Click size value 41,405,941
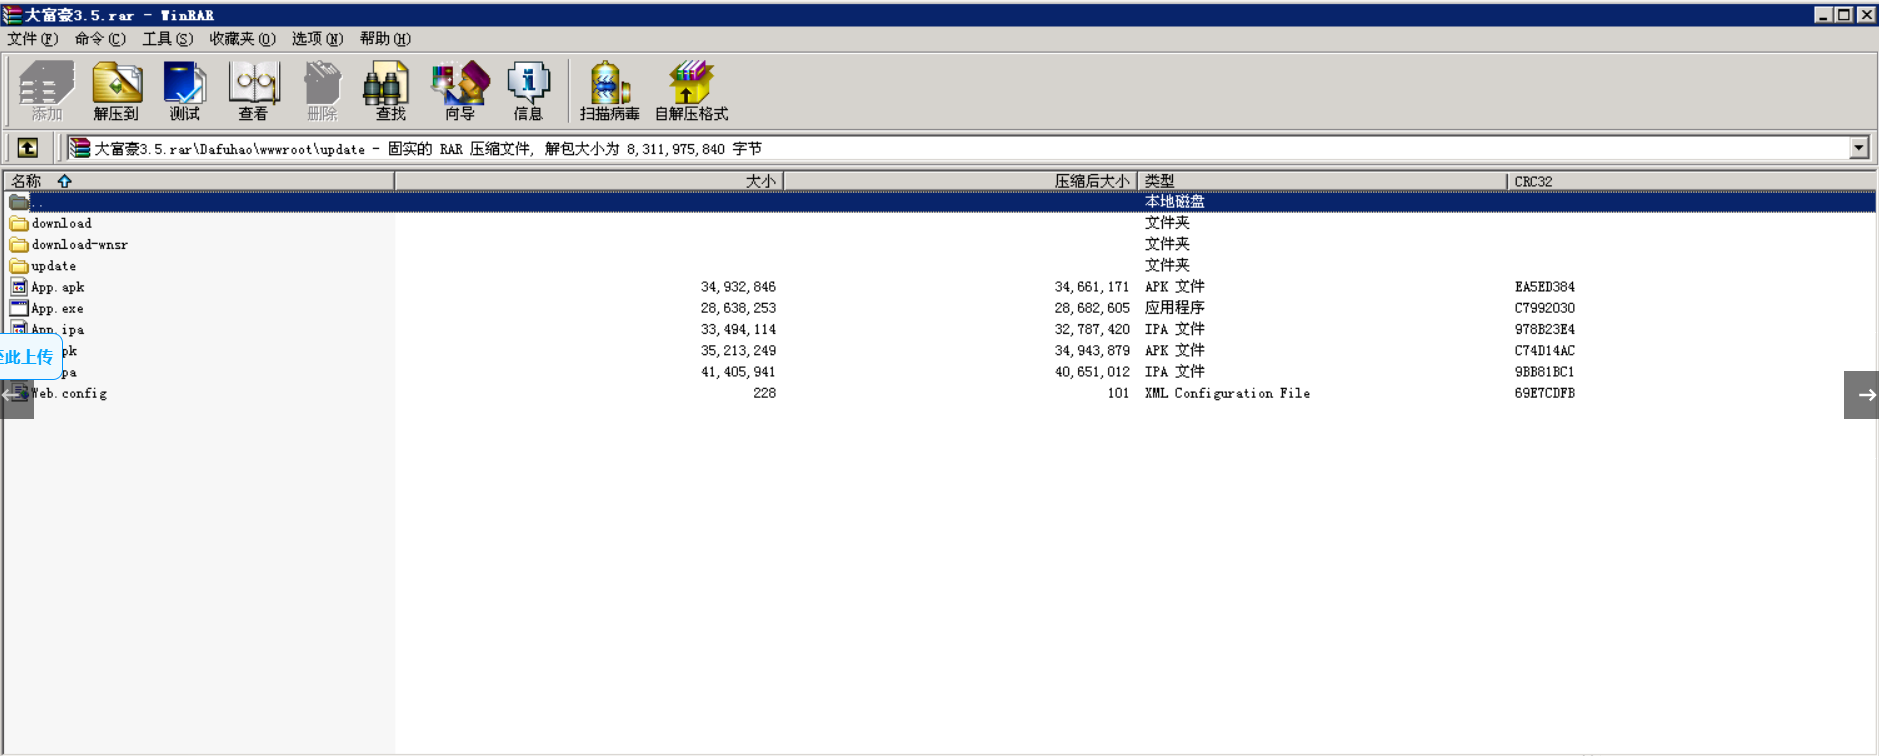 click(738, 372)
